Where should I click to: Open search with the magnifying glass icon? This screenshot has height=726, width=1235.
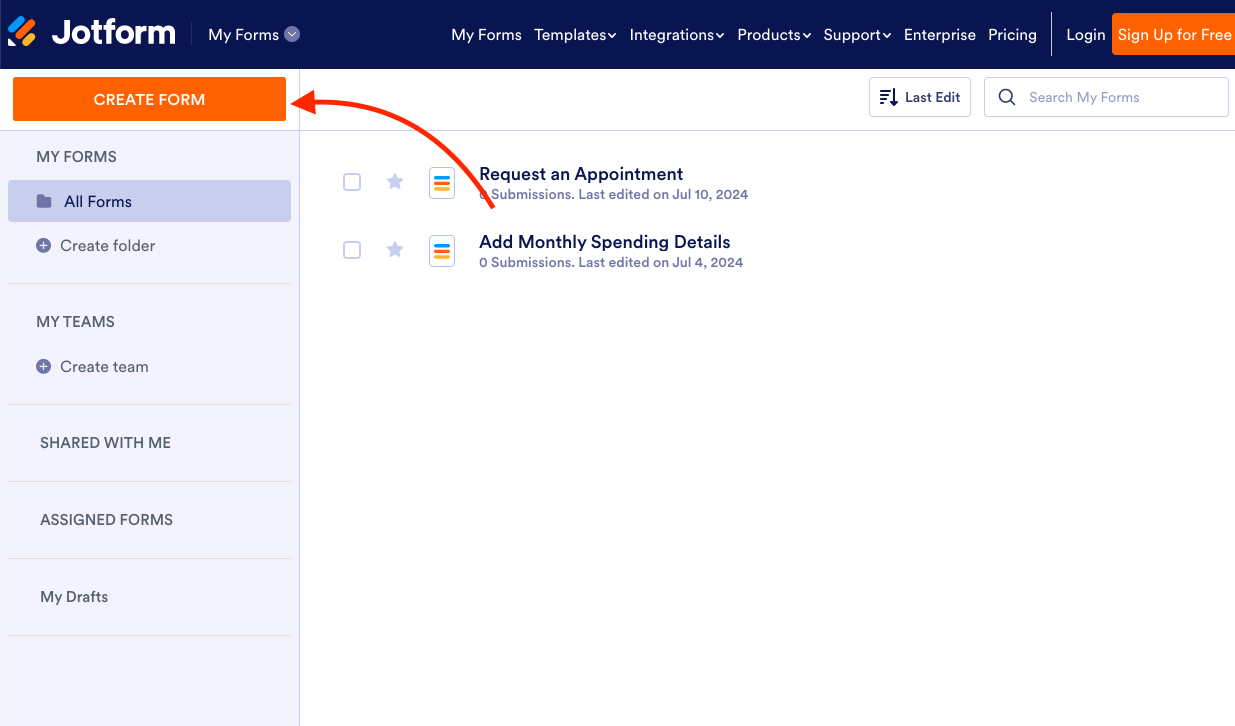tap(1006, 97)
